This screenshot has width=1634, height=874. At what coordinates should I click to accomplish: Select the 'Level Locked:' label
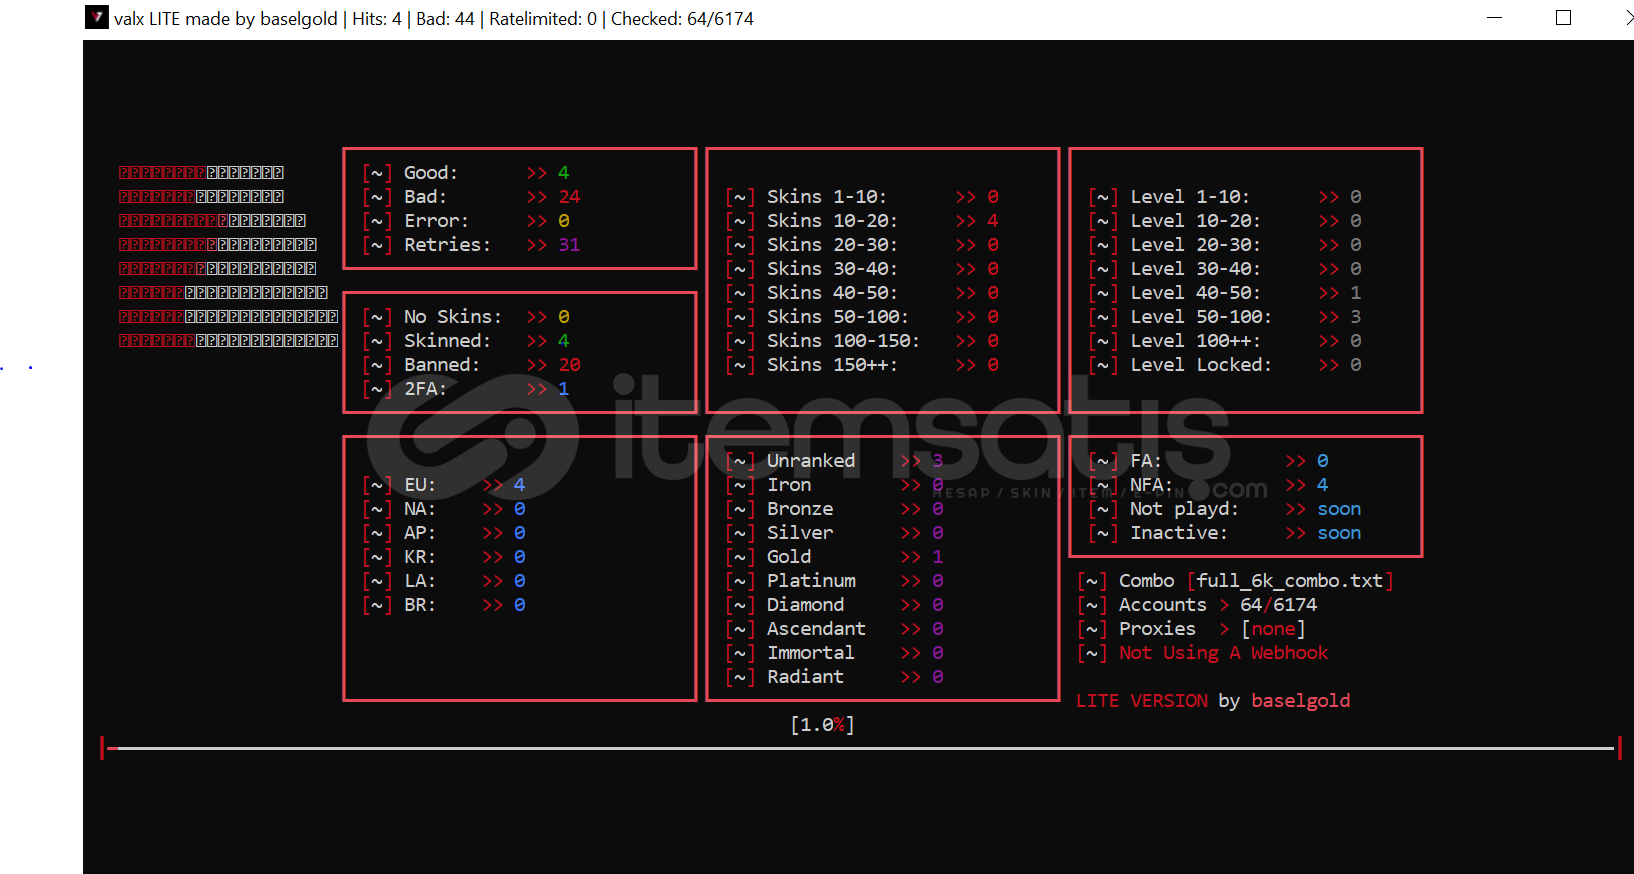[1201, 365]
